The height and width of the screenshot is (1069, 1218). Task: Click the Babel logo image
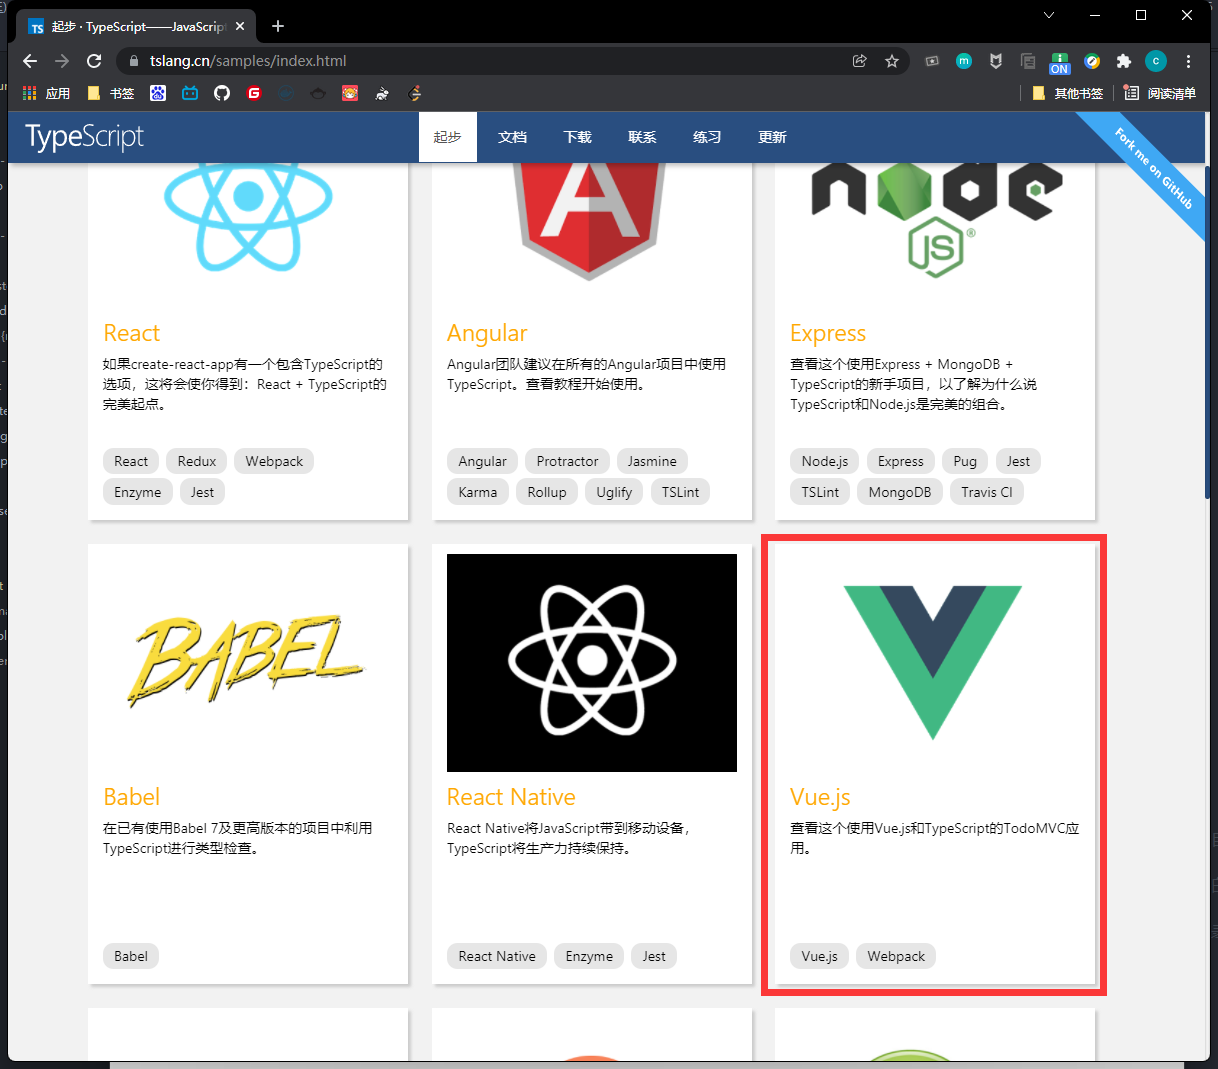point(246,662)
